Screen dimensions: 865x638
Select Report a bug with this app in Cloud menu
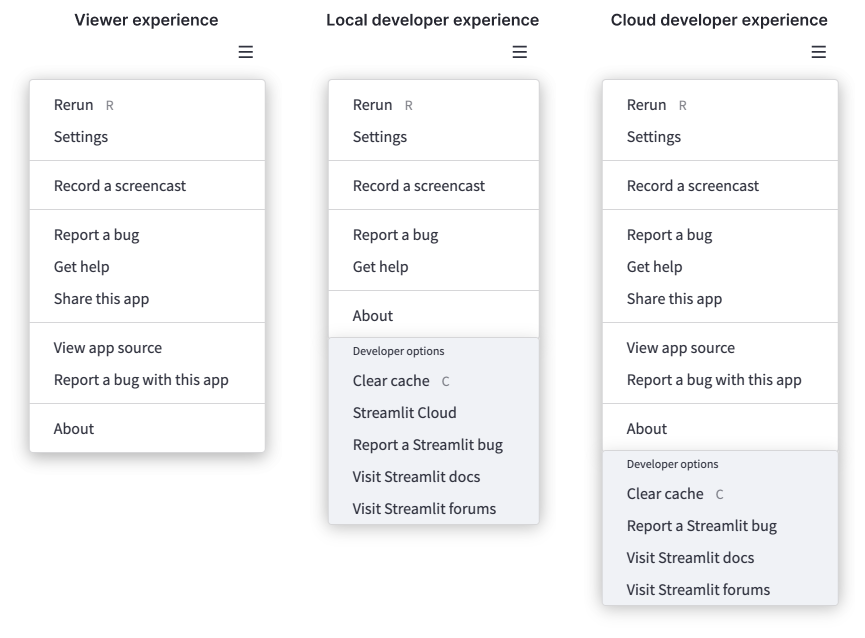(714, 380)
